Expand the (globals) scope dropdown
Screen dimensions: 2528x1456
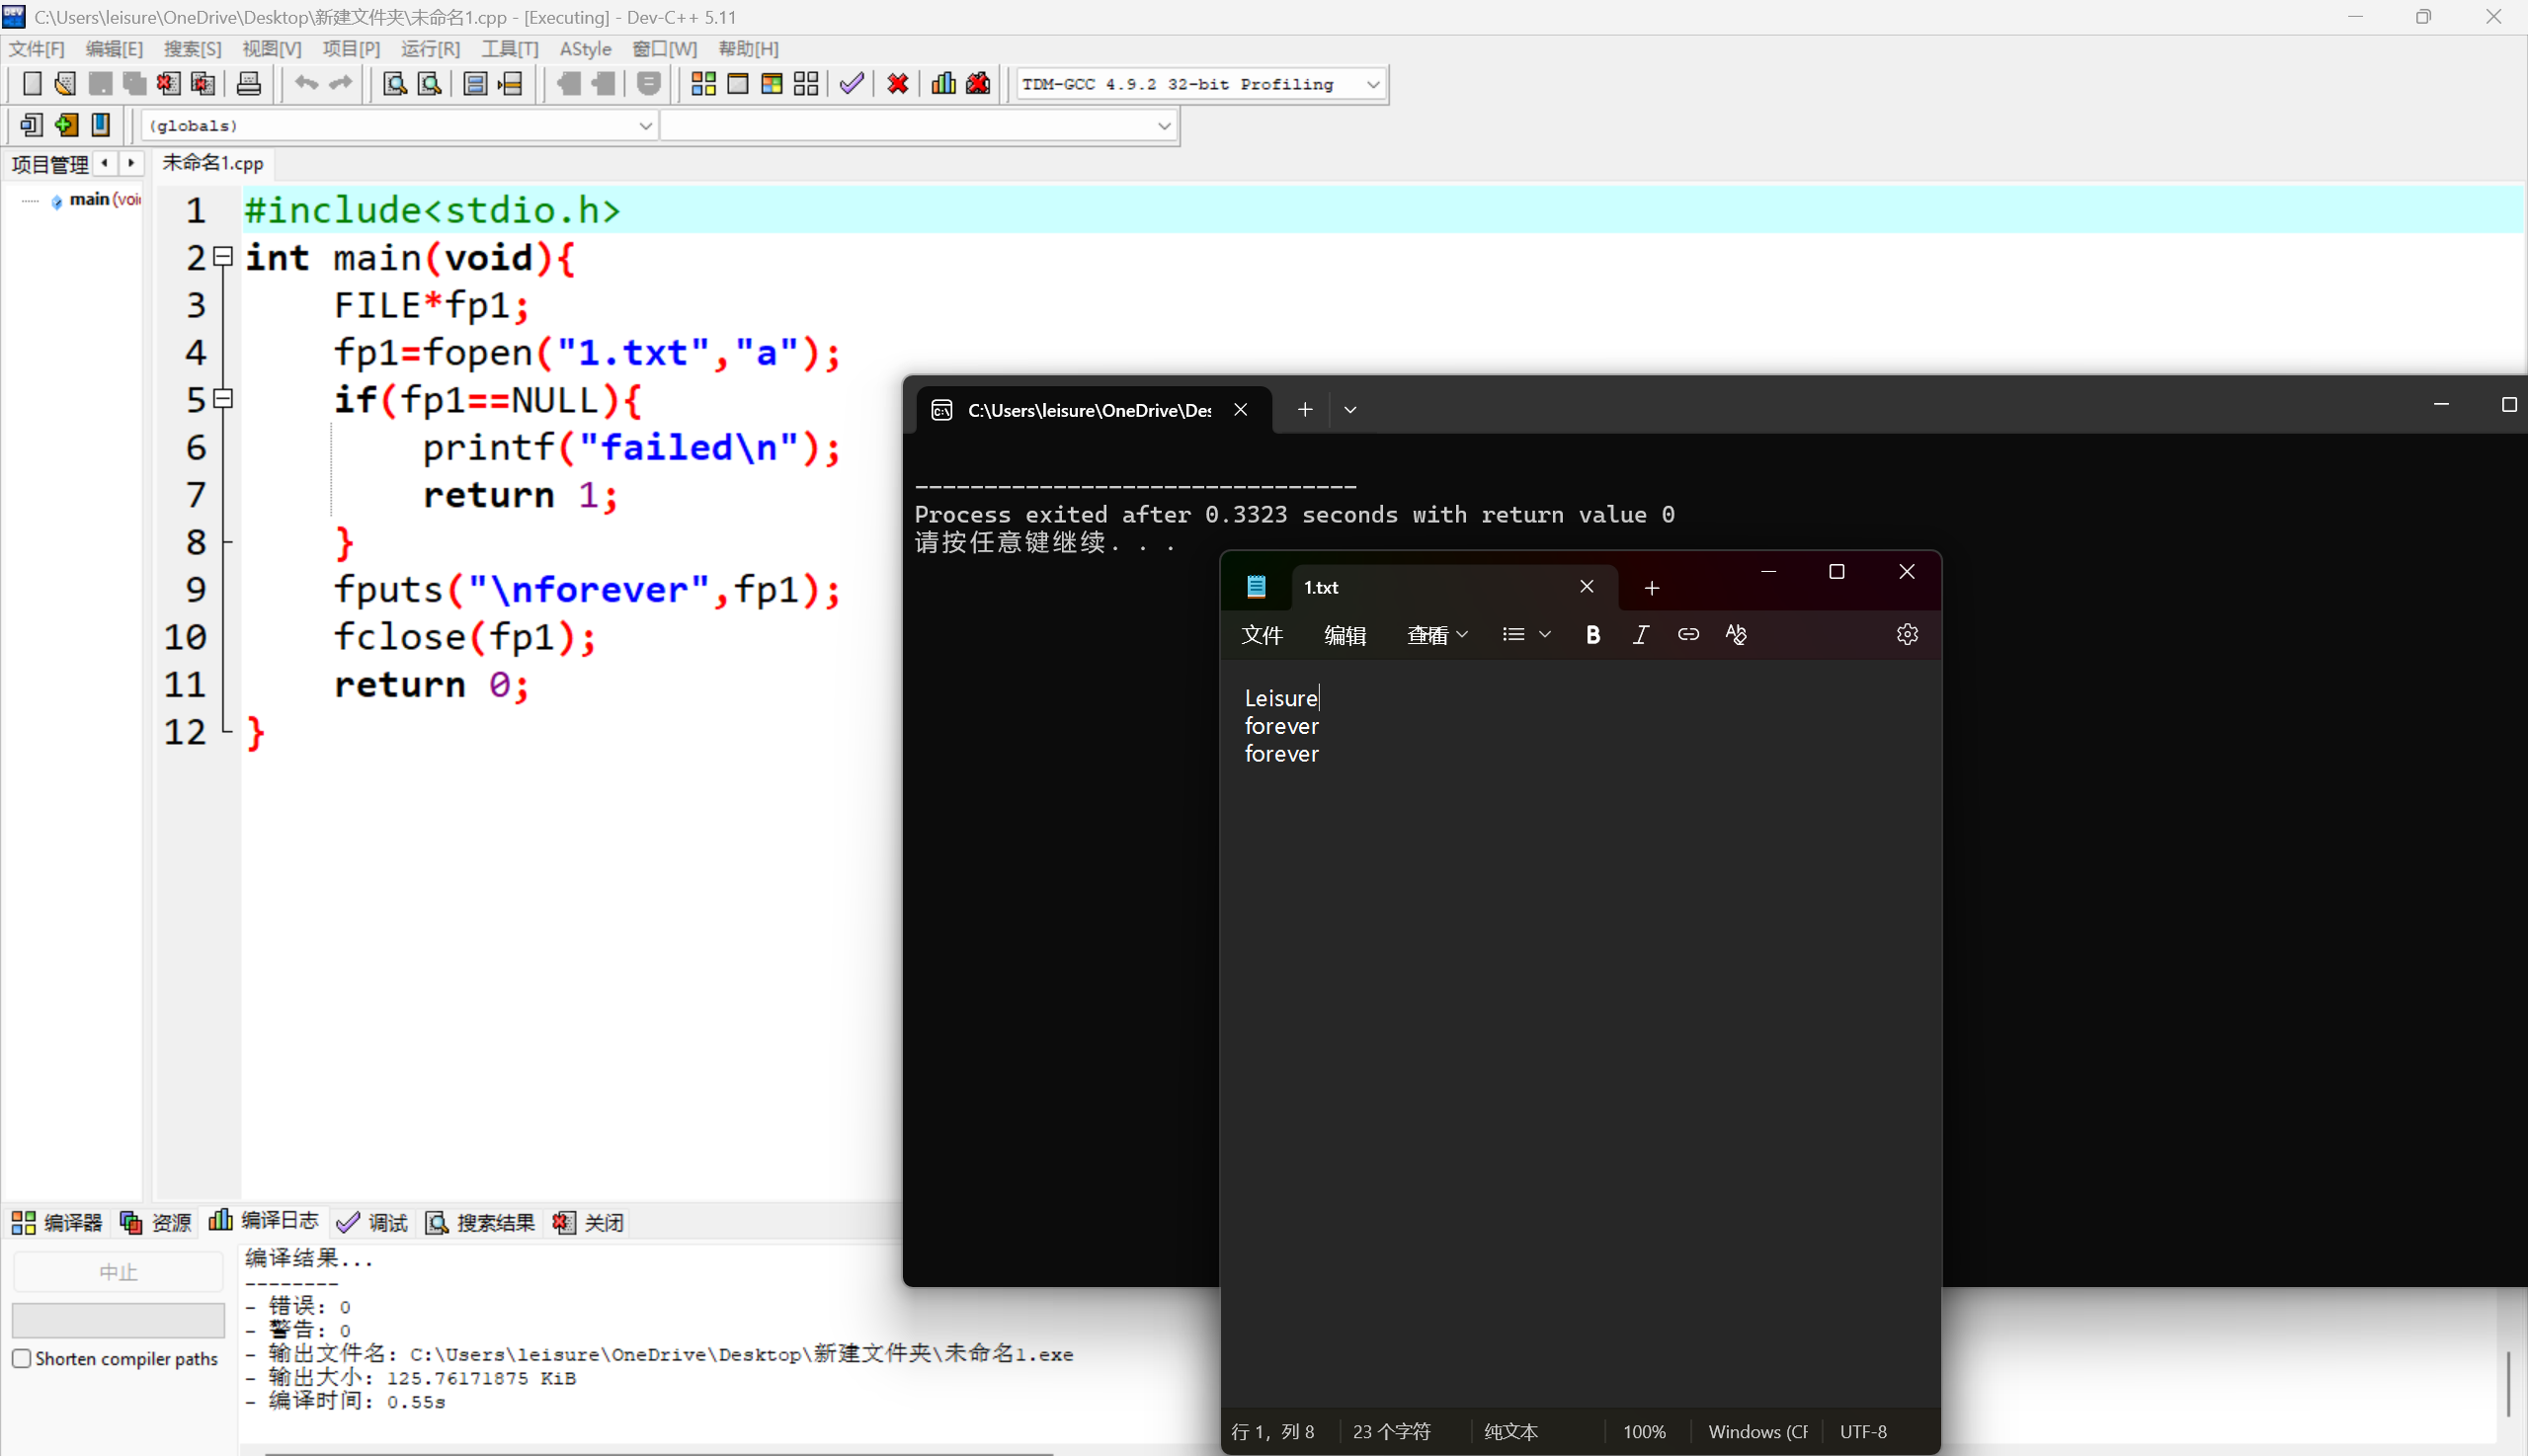[x=645, y=126]
